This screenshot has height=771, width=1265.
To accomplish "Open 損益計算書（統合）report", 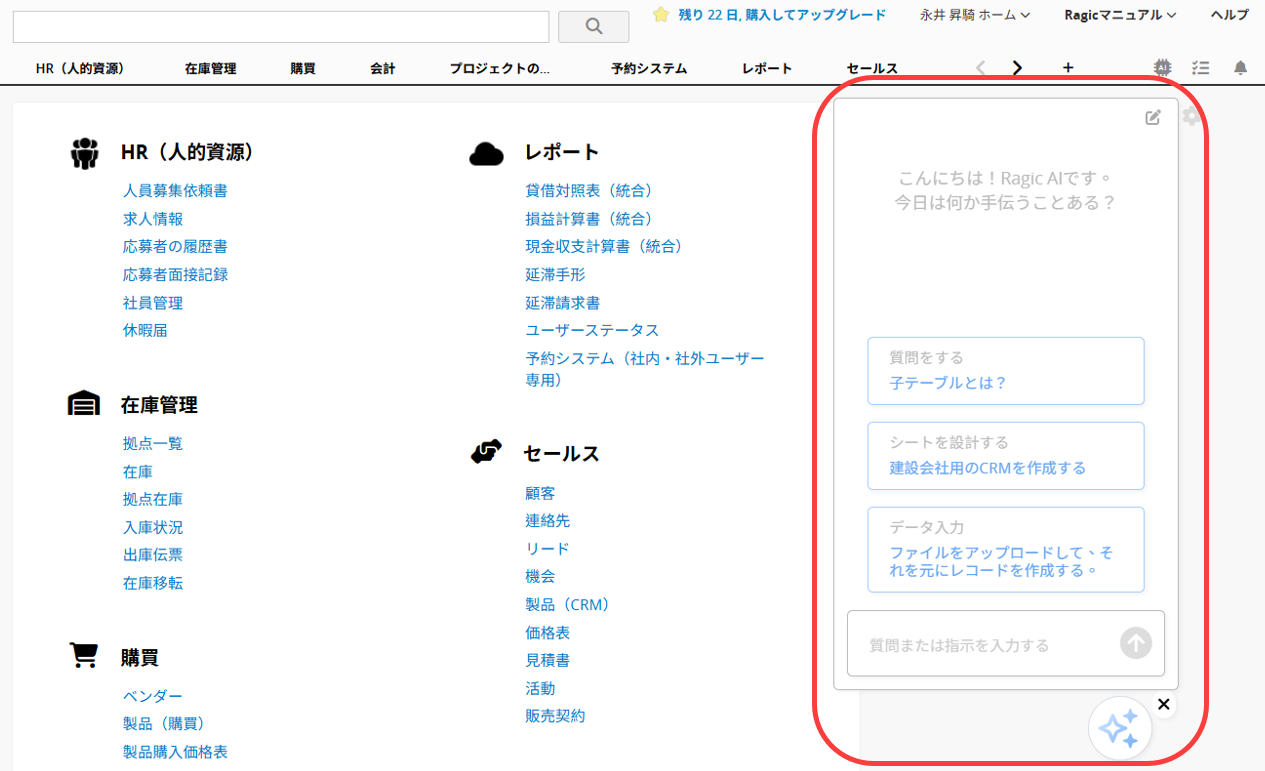I will click(x=592, y=218).
